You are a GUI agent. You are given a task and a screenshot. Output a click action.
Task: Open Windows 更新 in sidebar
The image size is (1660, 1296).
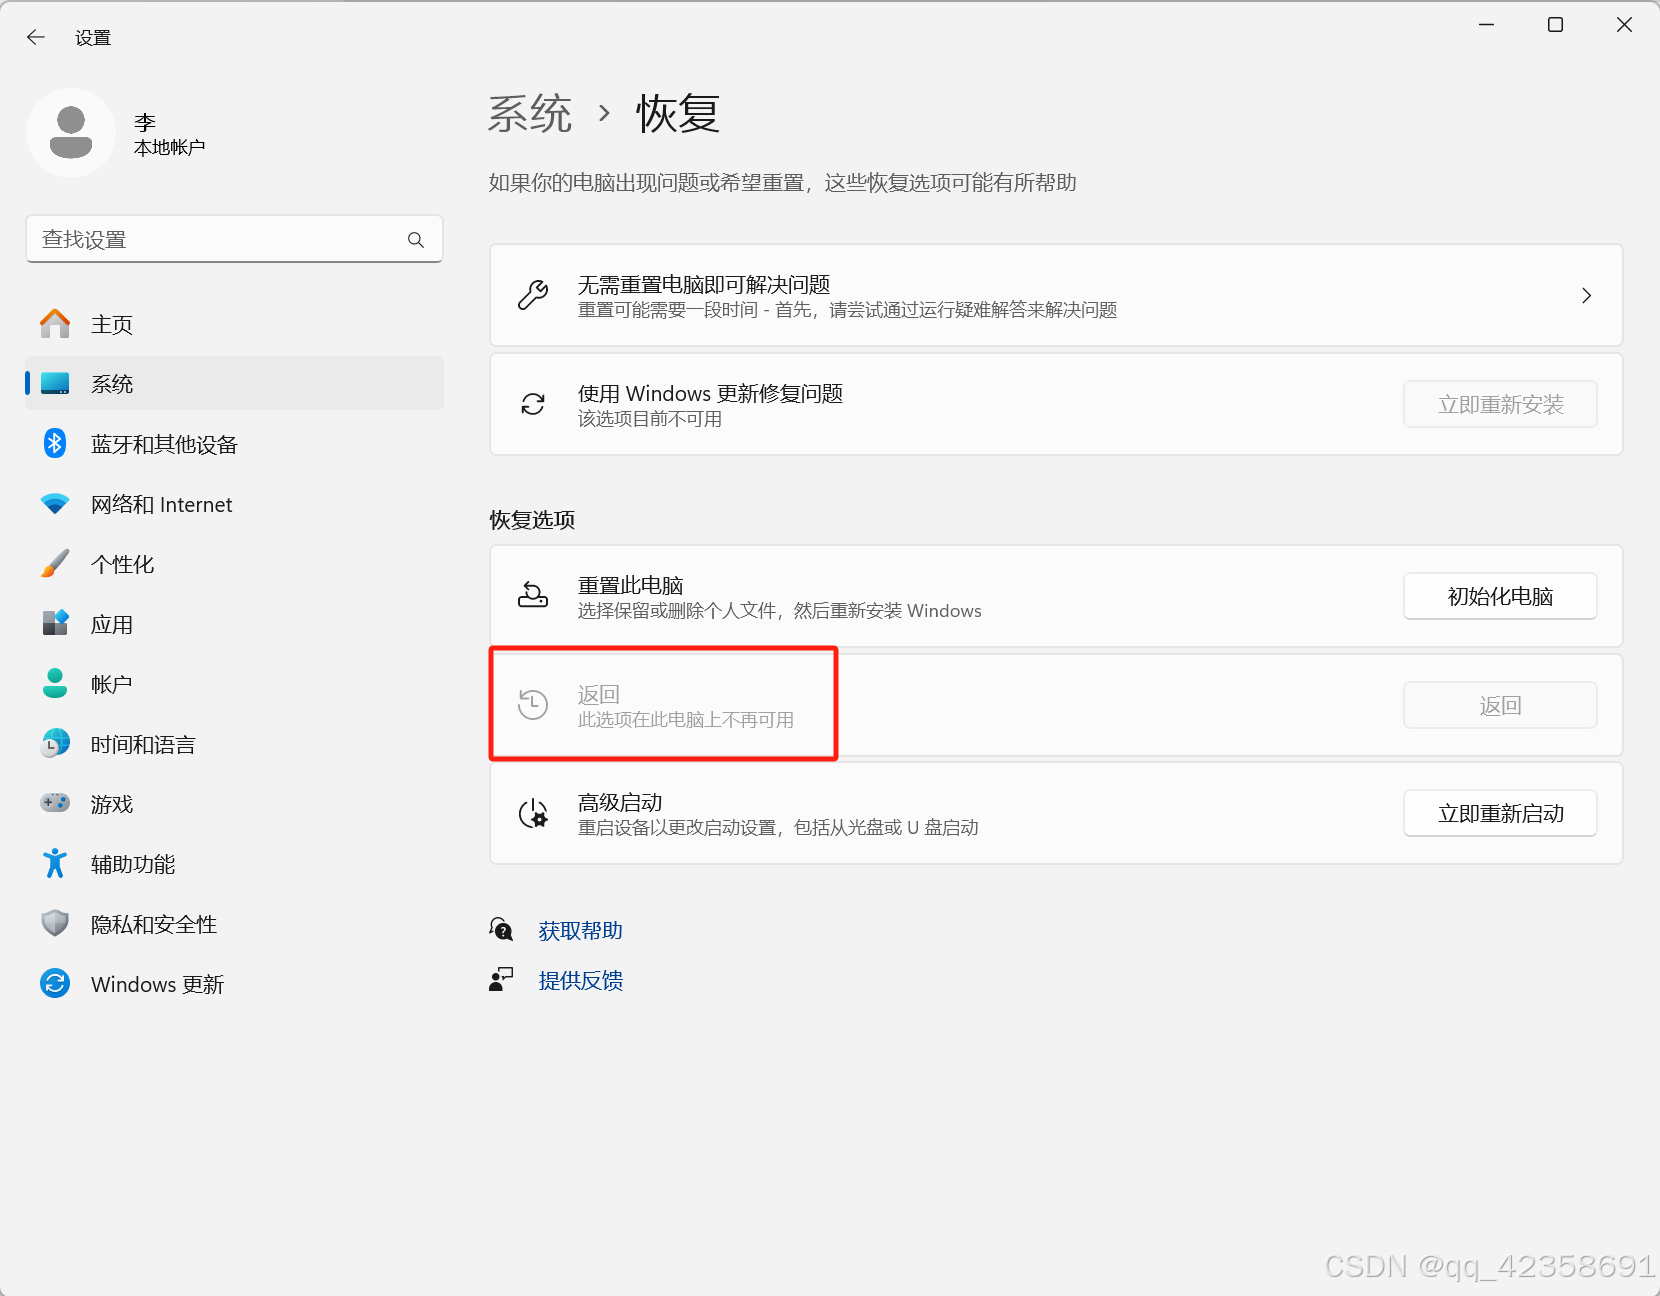234,984
